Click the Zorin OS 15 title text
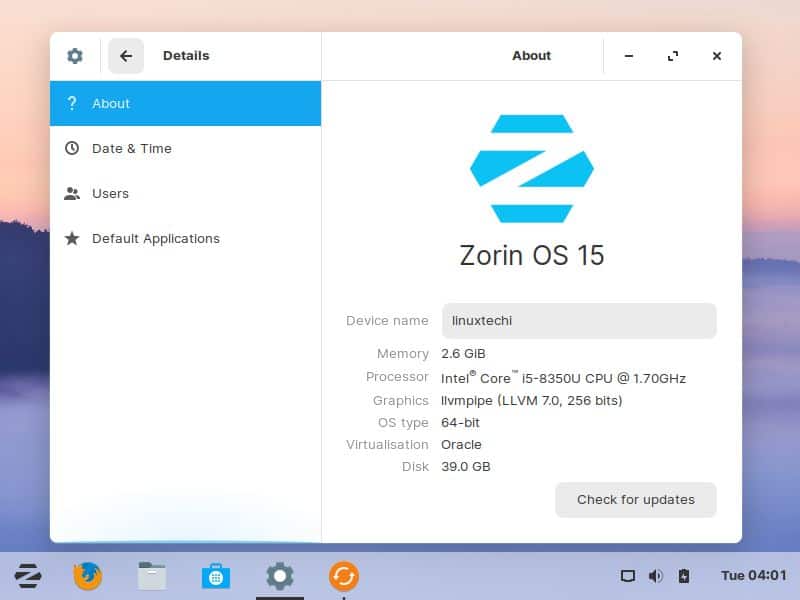This screenshot has width=800, height=600. 532,255
